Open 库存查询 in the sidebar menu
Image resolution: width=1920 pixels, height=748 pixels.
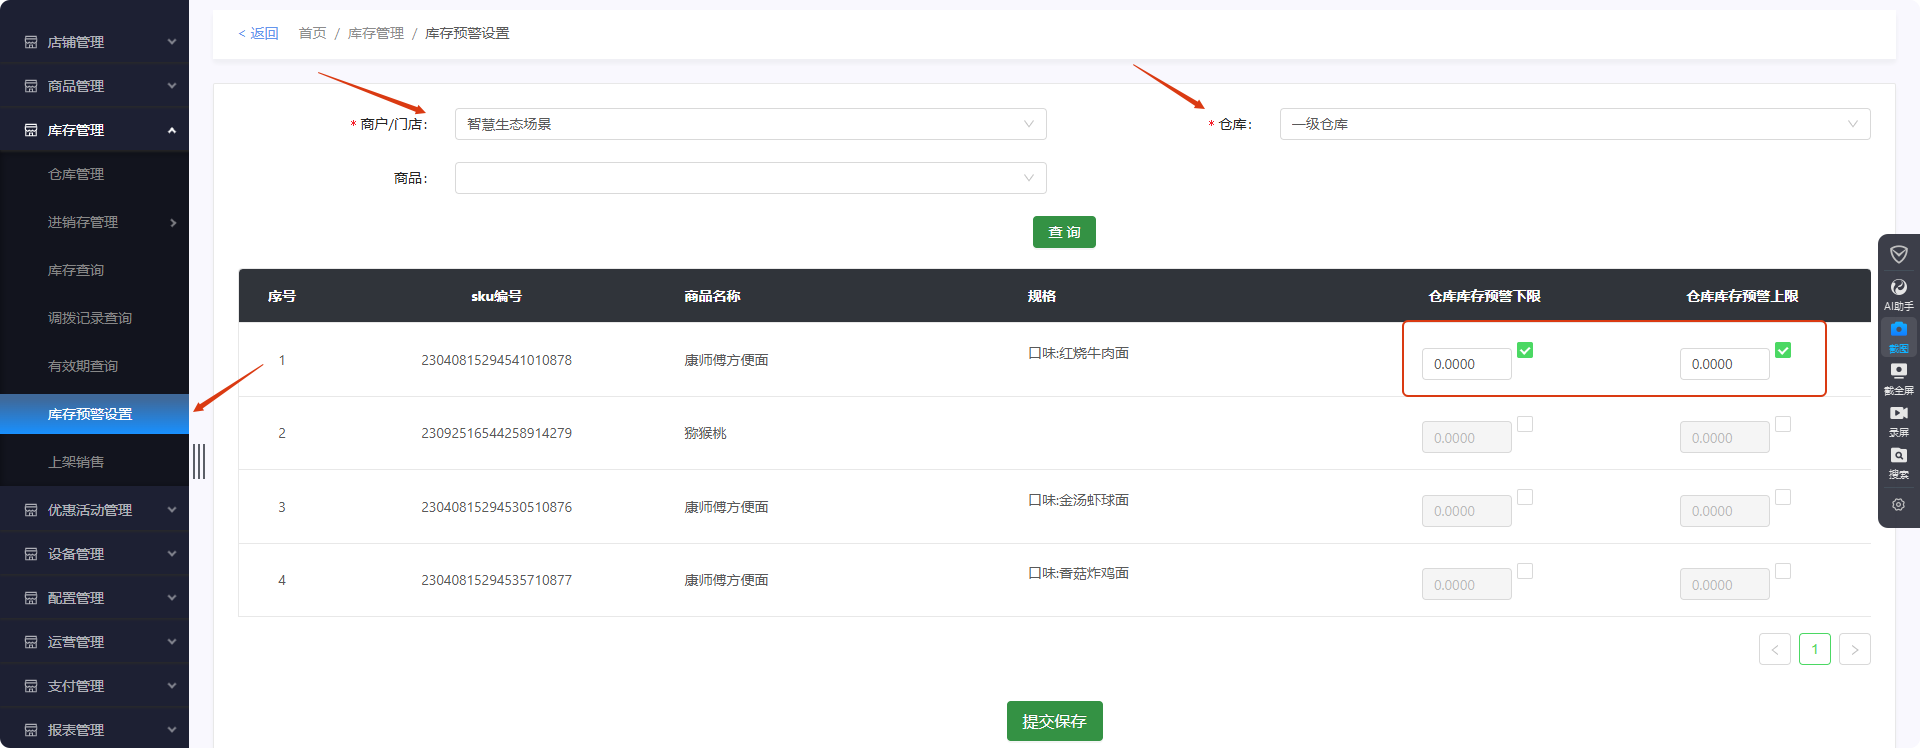(76, 270)
